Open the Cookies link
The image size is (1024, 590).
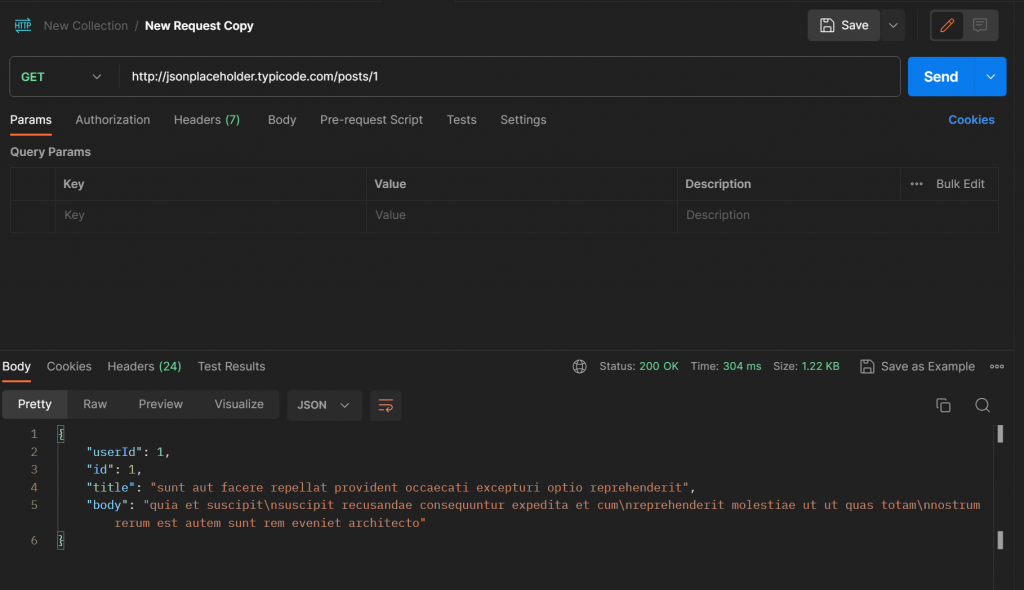[x=971, y=120]
